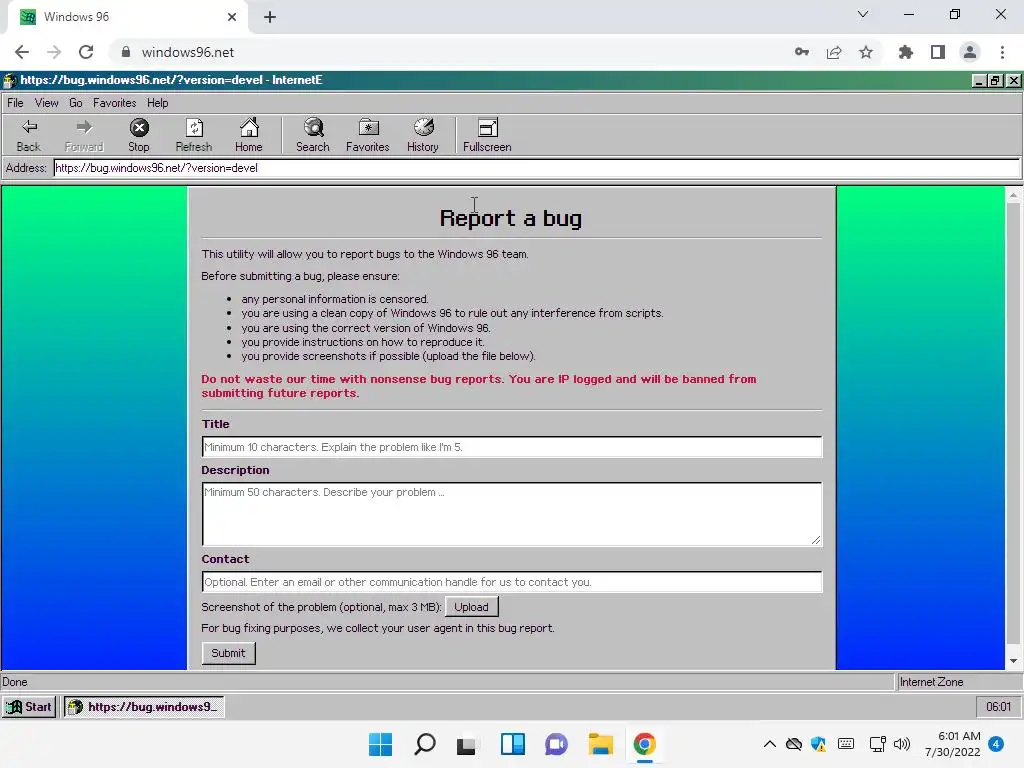
Task: Click the Internet Zone status indicator
Action: (x=958, y=682)
